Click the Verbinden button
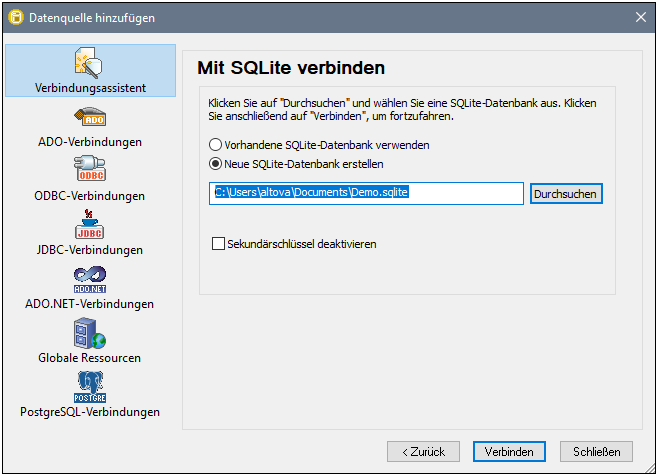Screen dimensions: 658x476 [509, 452]
